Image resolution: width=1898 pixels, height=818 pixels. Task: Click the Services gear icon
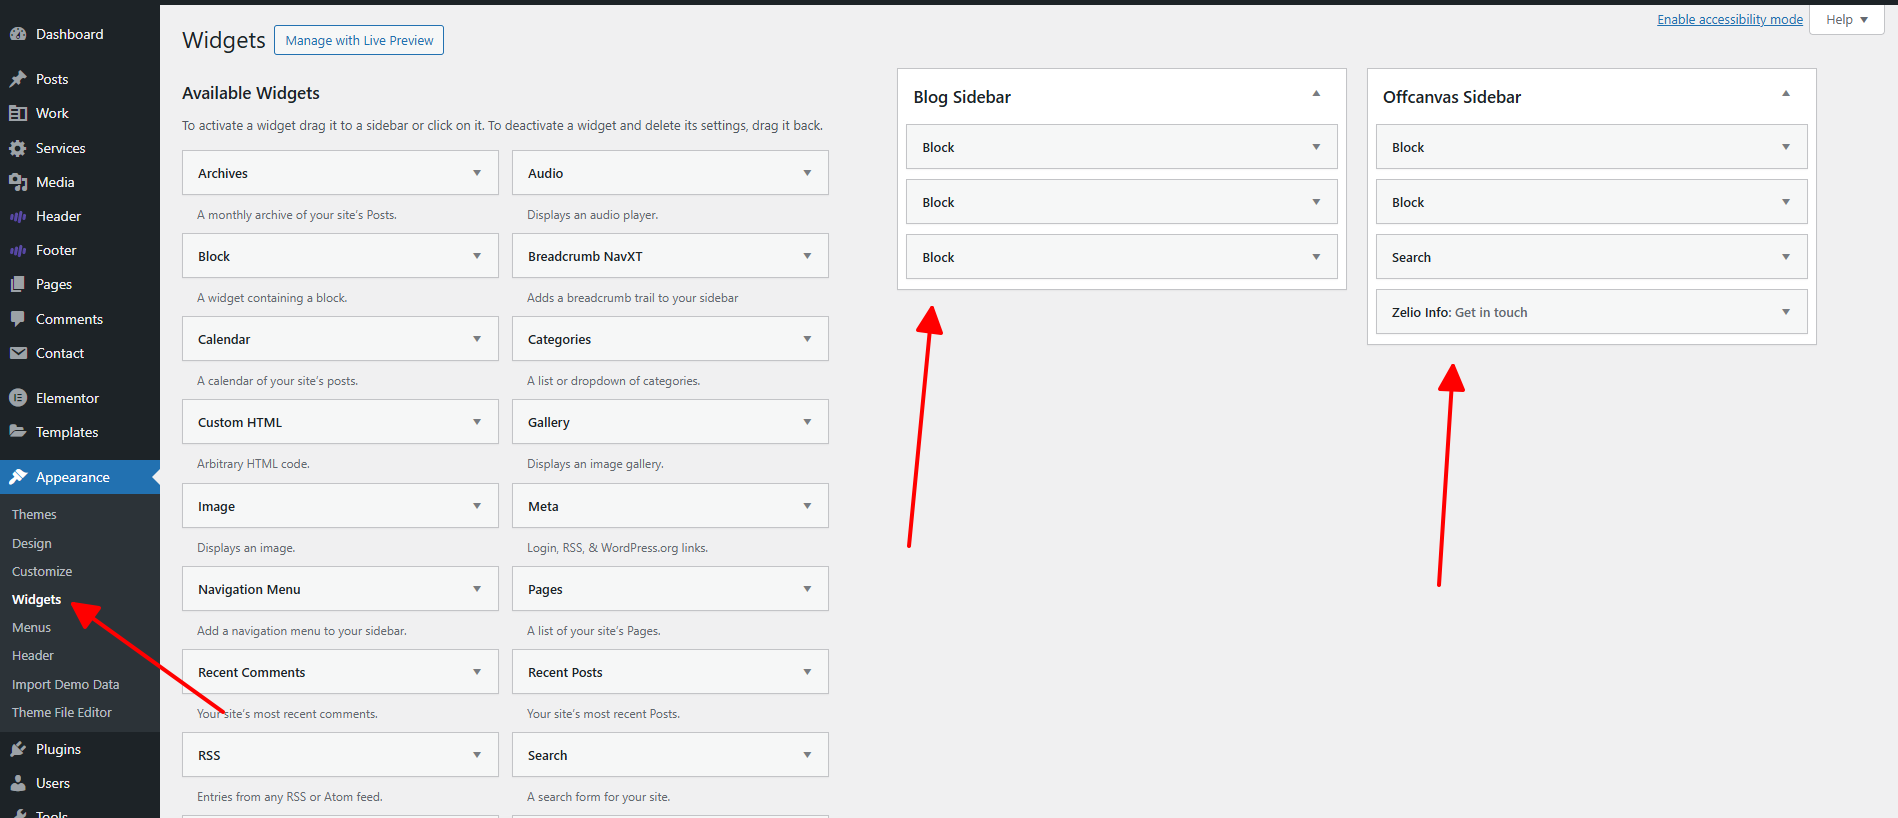pos(18,148)
